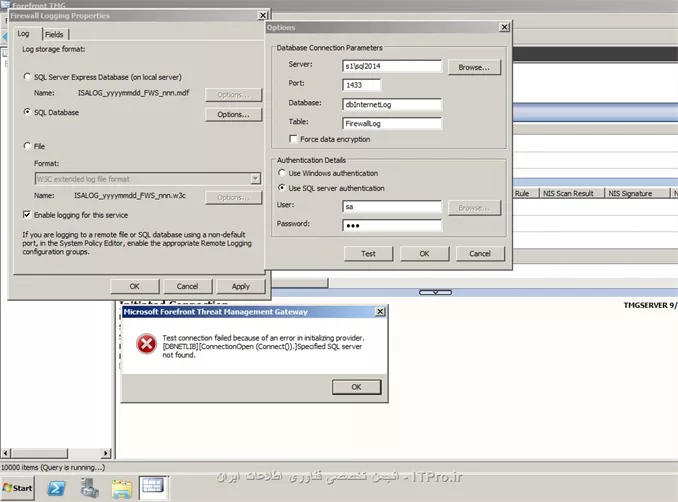Click the NIS Signature column header
The width and height of the screenshot is (678, 502).
(637, 193)
